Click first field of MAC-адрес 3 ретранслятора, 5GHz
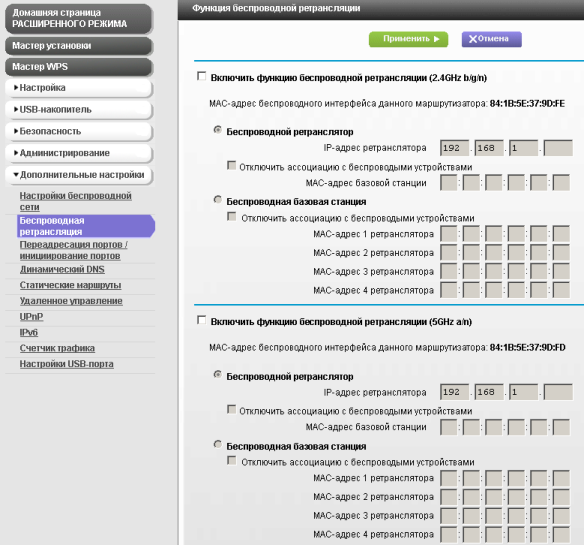Viewport: 584px width, 545px height. pos(449,516)
